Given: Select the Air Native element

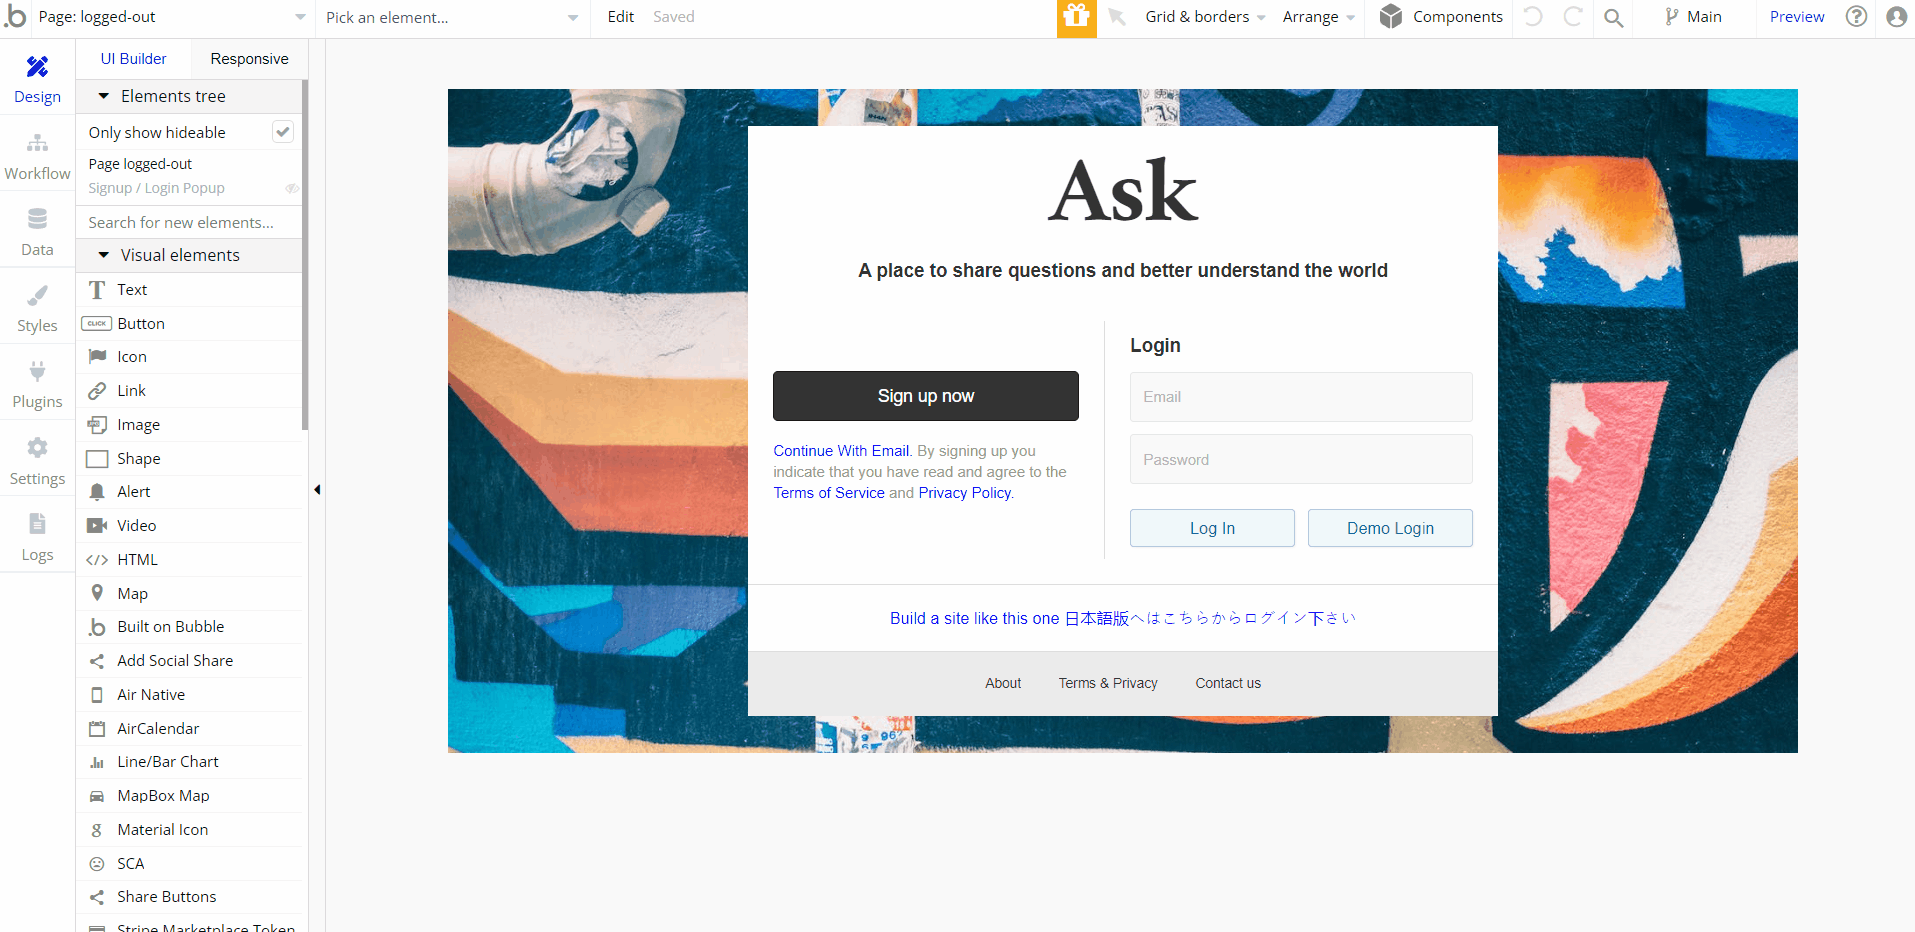Looking at the screenshot, I should pyautogui.click(x=190, y=695).
